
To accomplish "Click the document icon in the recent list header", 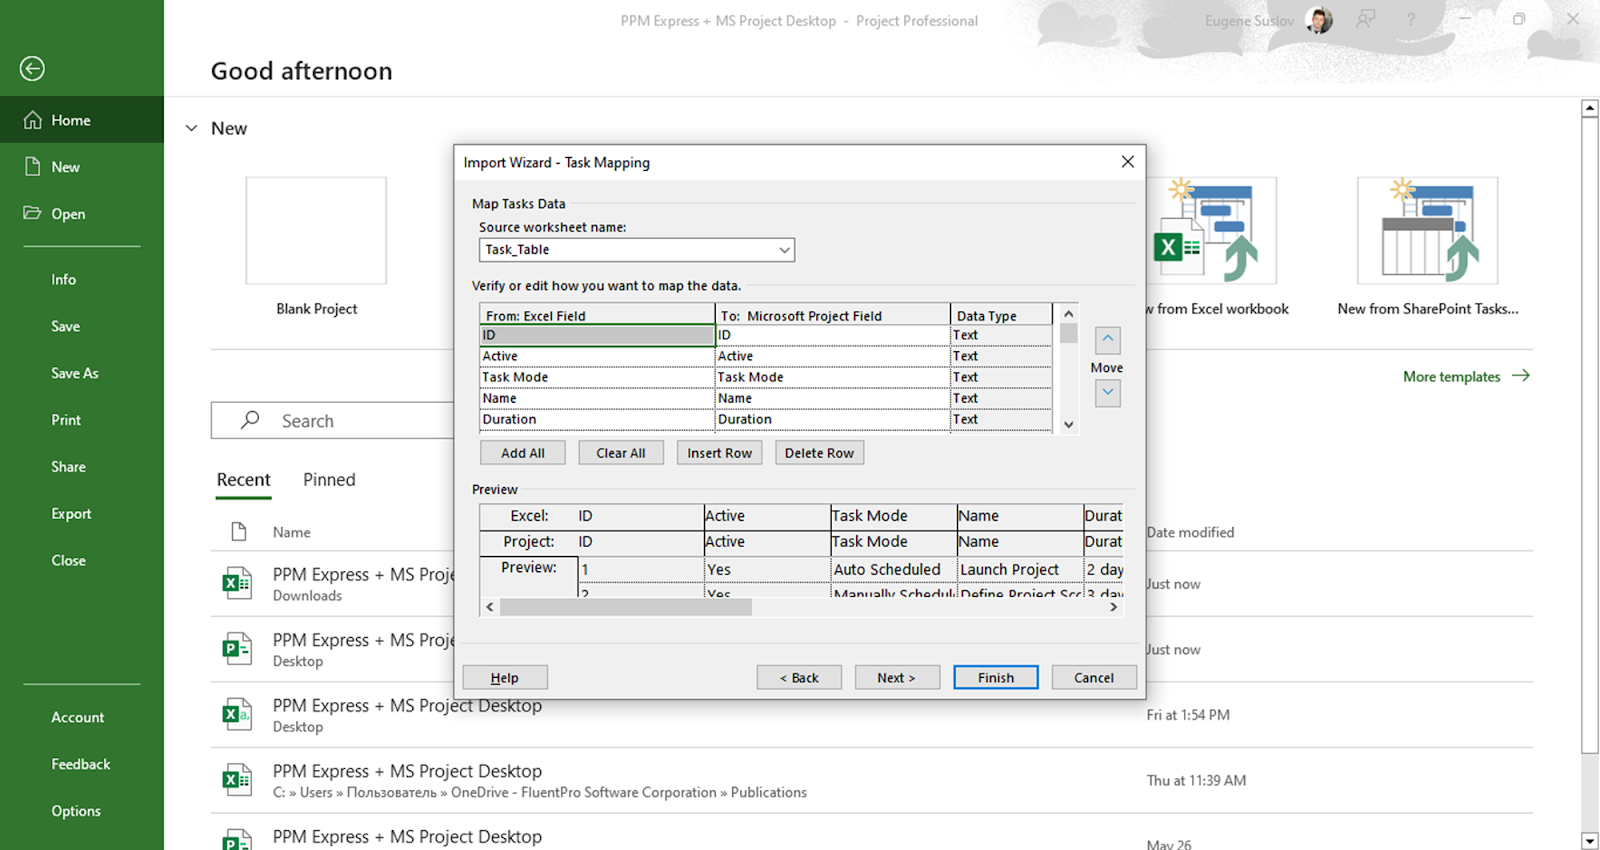I will click(x=238, y=532).
